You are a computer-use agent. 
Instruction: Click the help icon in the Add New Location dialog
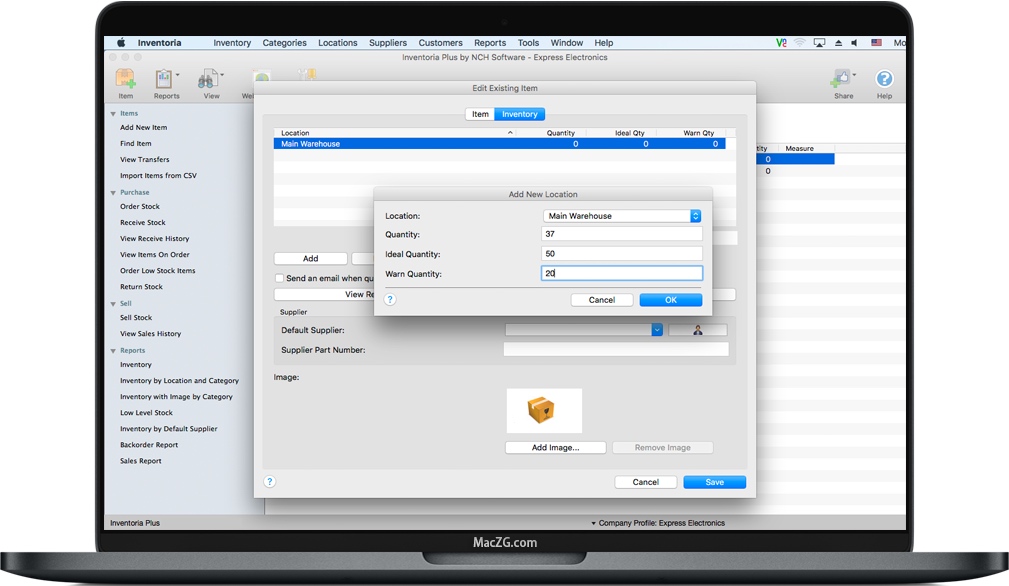tap(392, 298)
